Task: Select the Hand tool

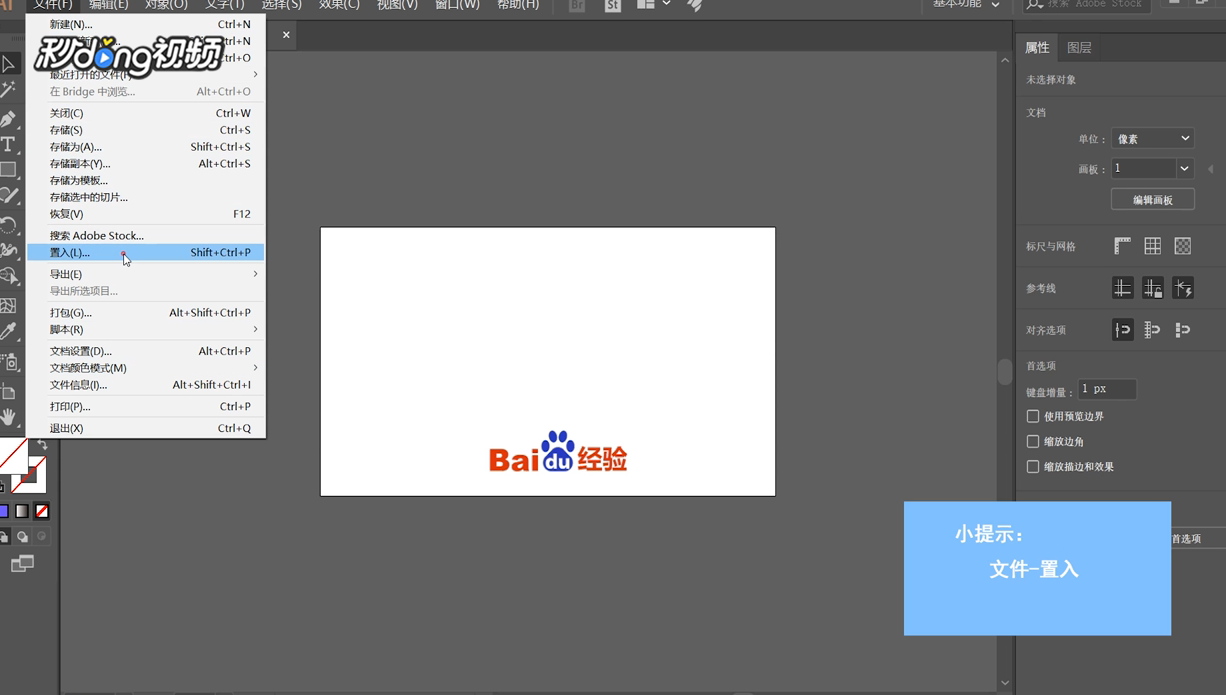Action: (8, 417)
